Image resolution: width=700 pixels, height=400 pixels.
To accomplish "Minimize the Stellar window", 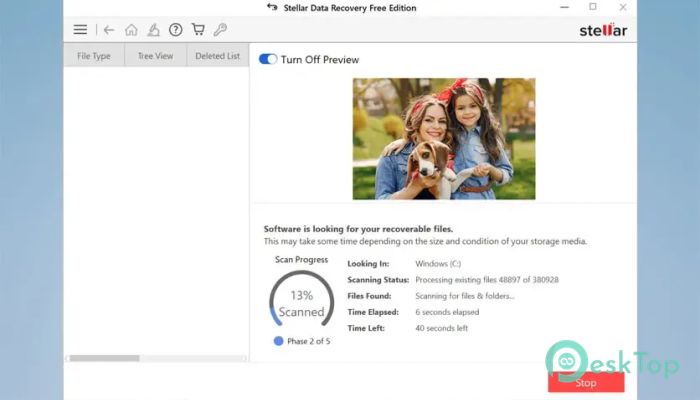I will pos(565,7).
